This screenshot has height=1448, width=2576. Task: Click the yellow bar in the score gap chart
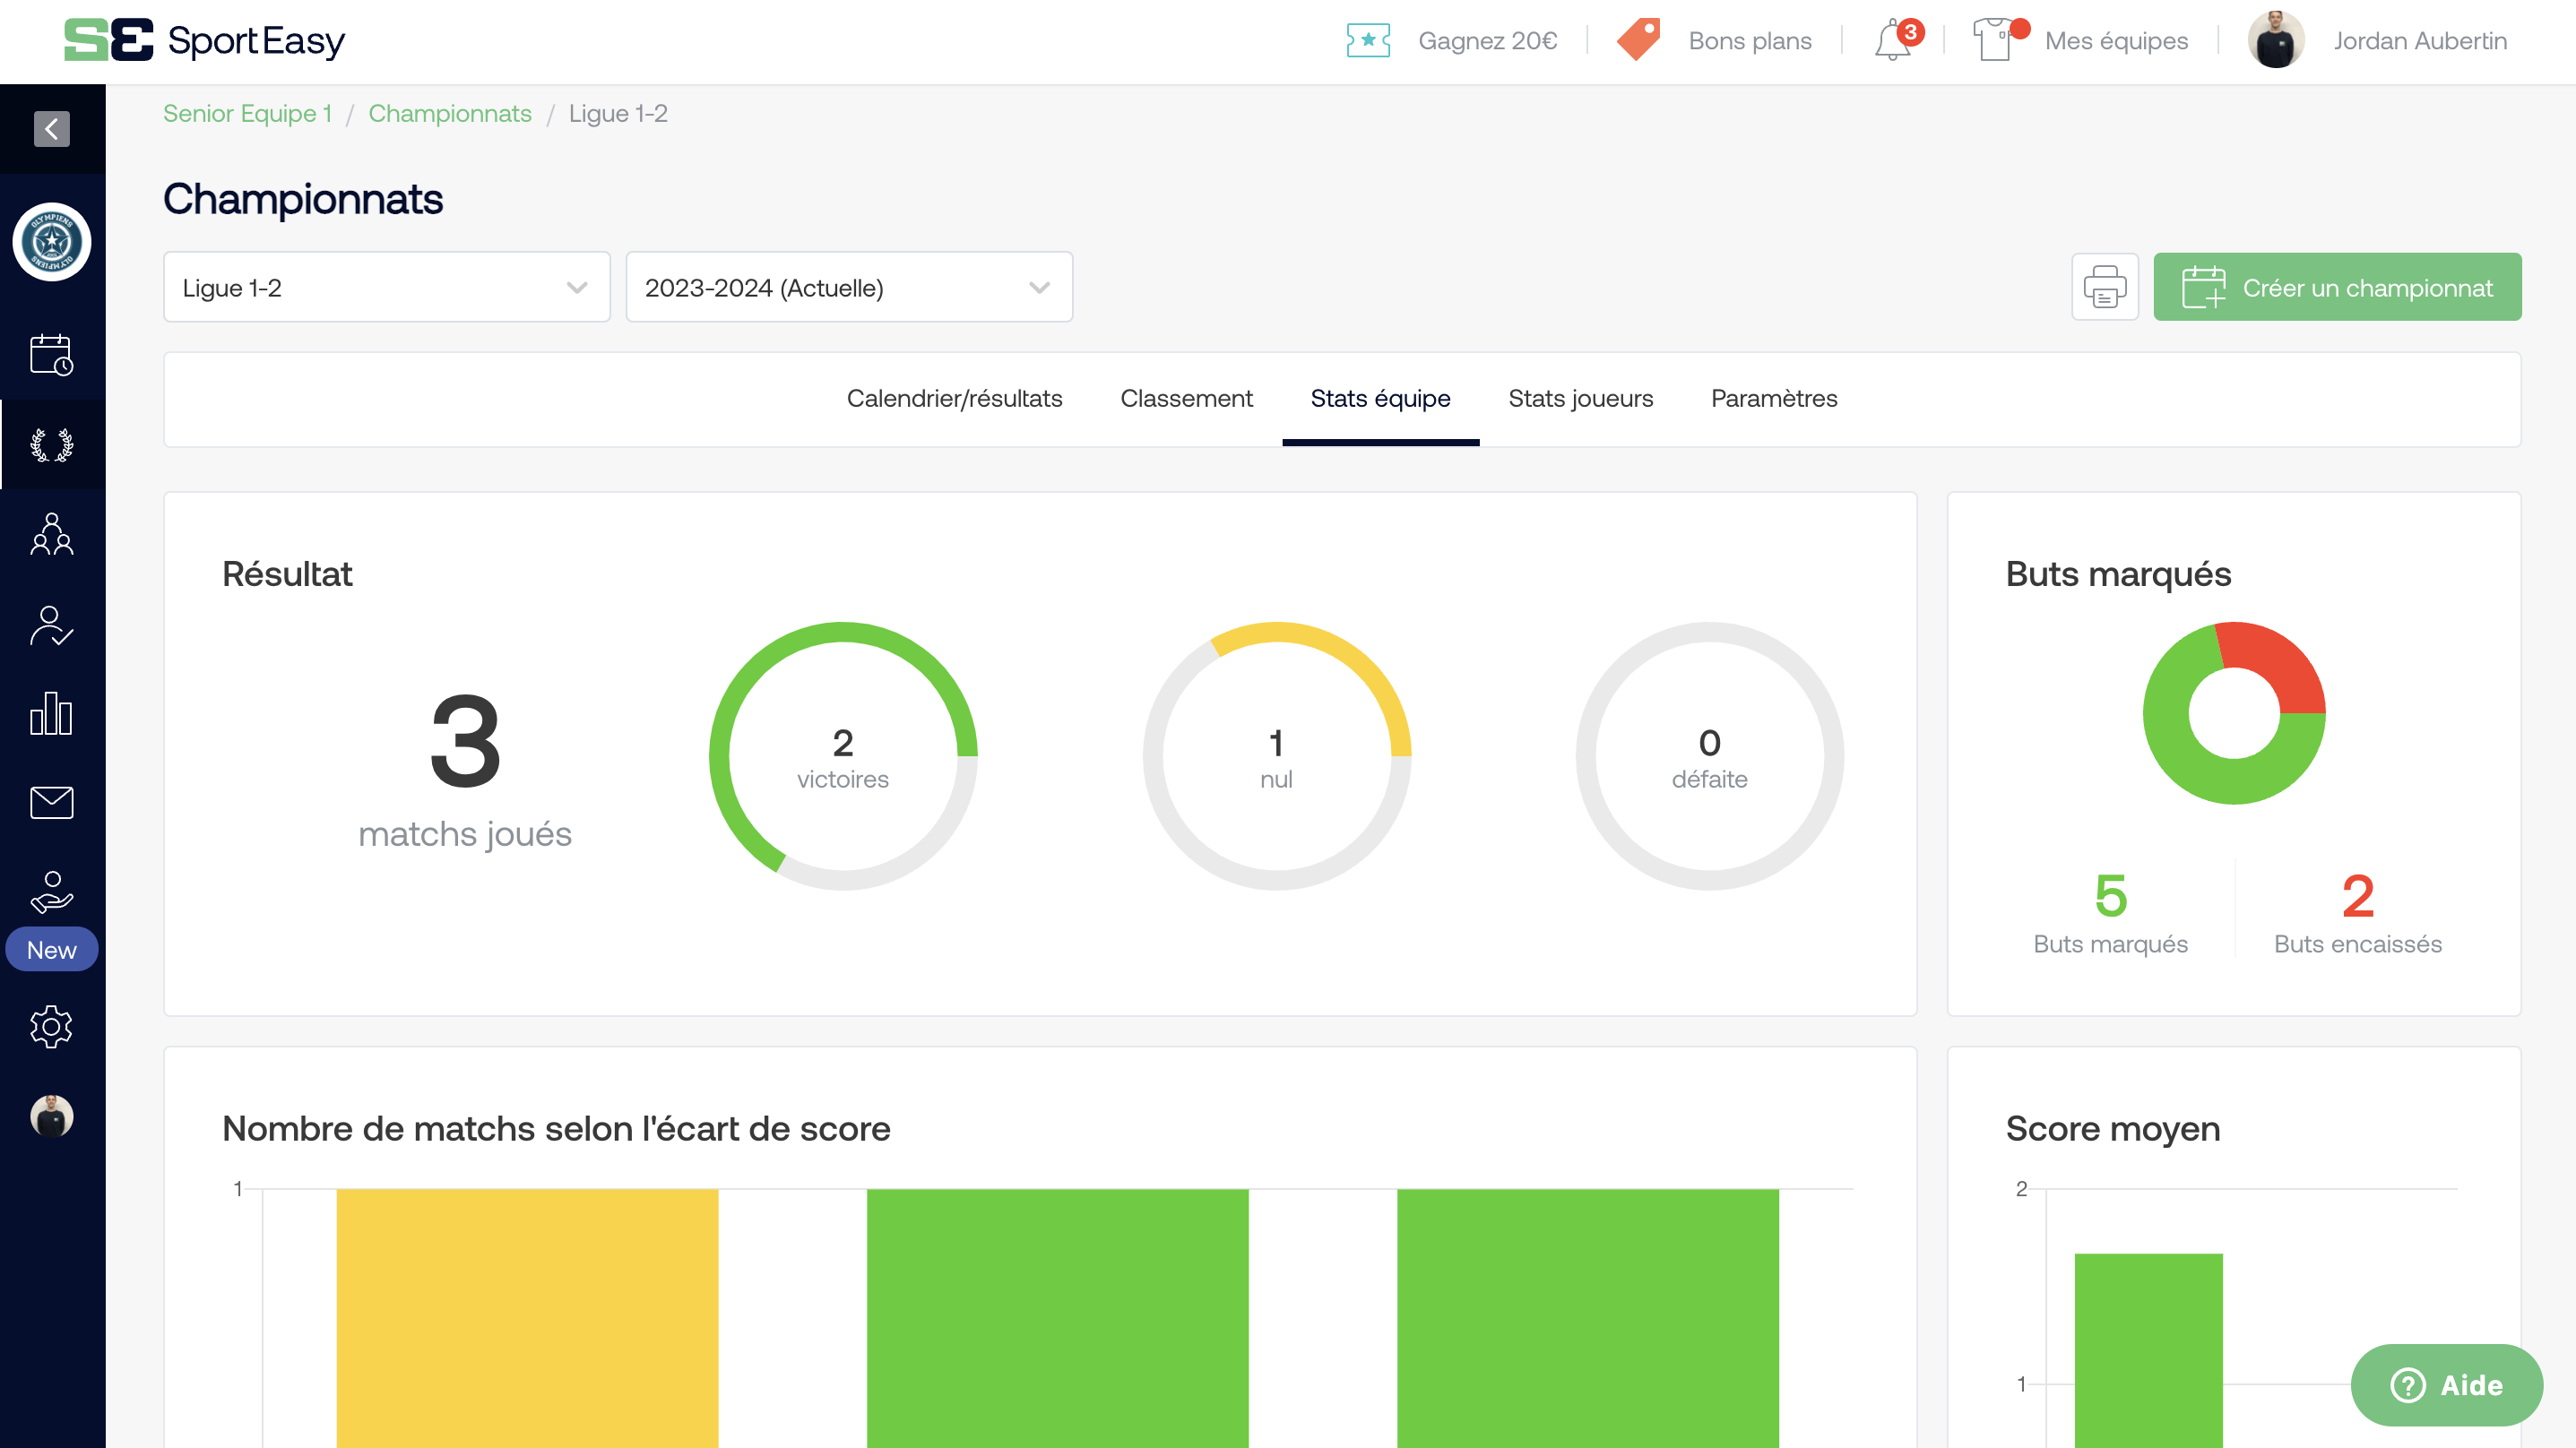[x=527, y=1318]
